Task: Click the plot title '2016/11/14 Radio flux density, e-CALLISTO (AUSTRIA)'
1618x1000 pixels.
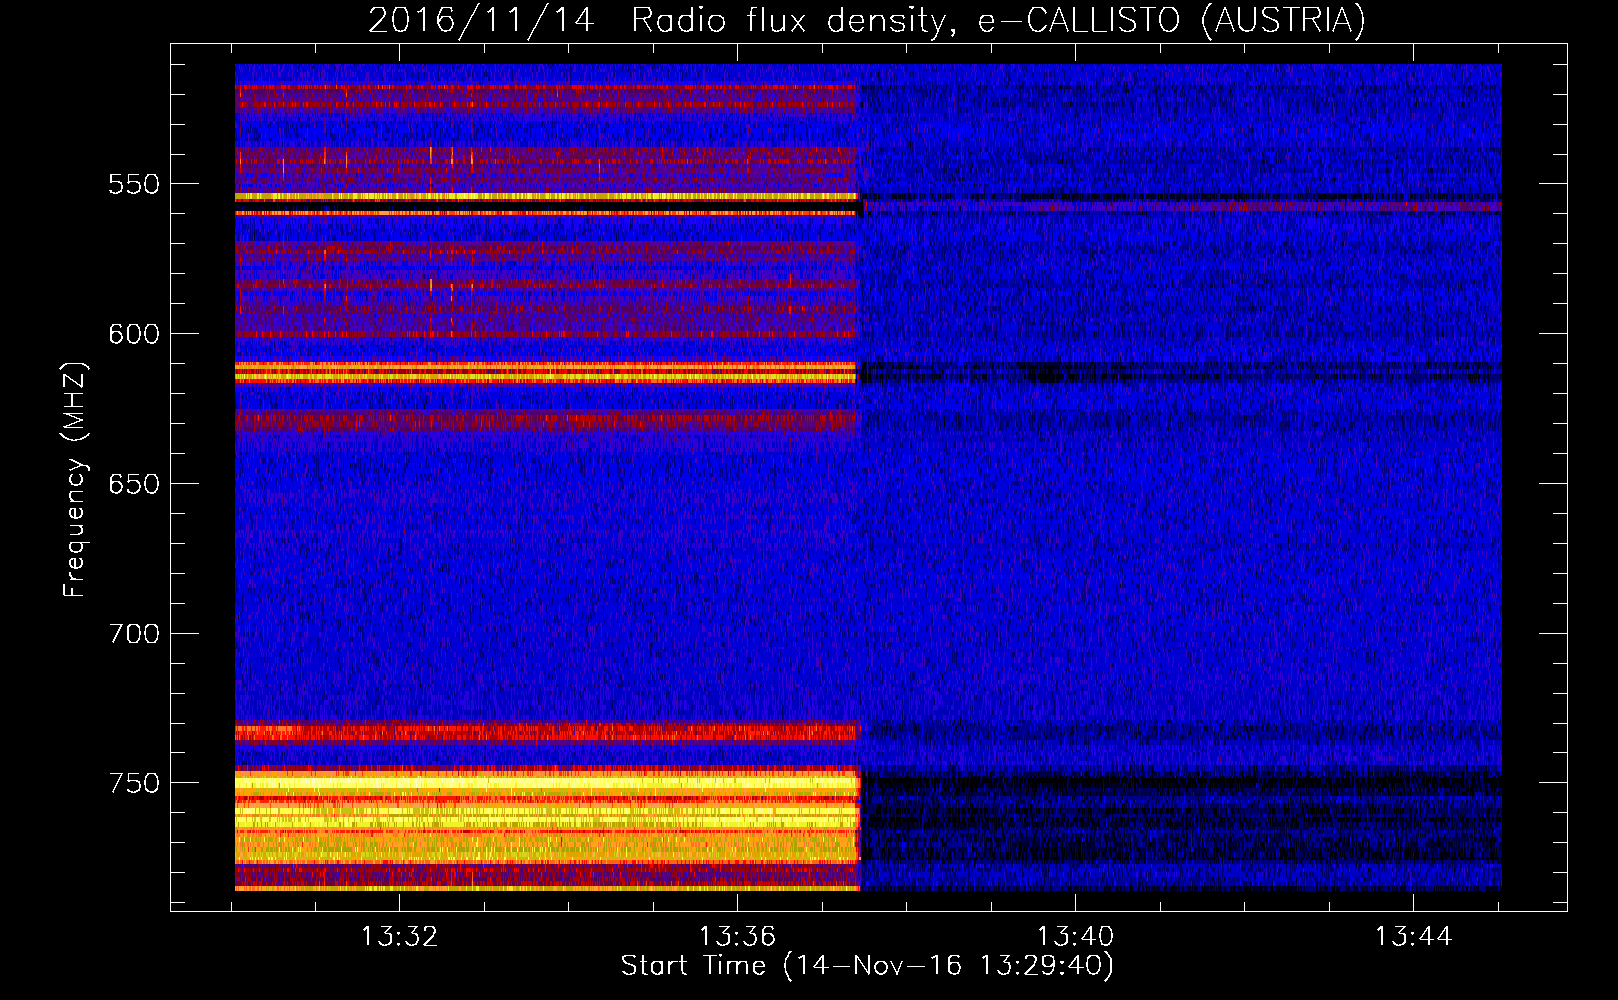Action: pyautogui.click(x=866, y=20)
